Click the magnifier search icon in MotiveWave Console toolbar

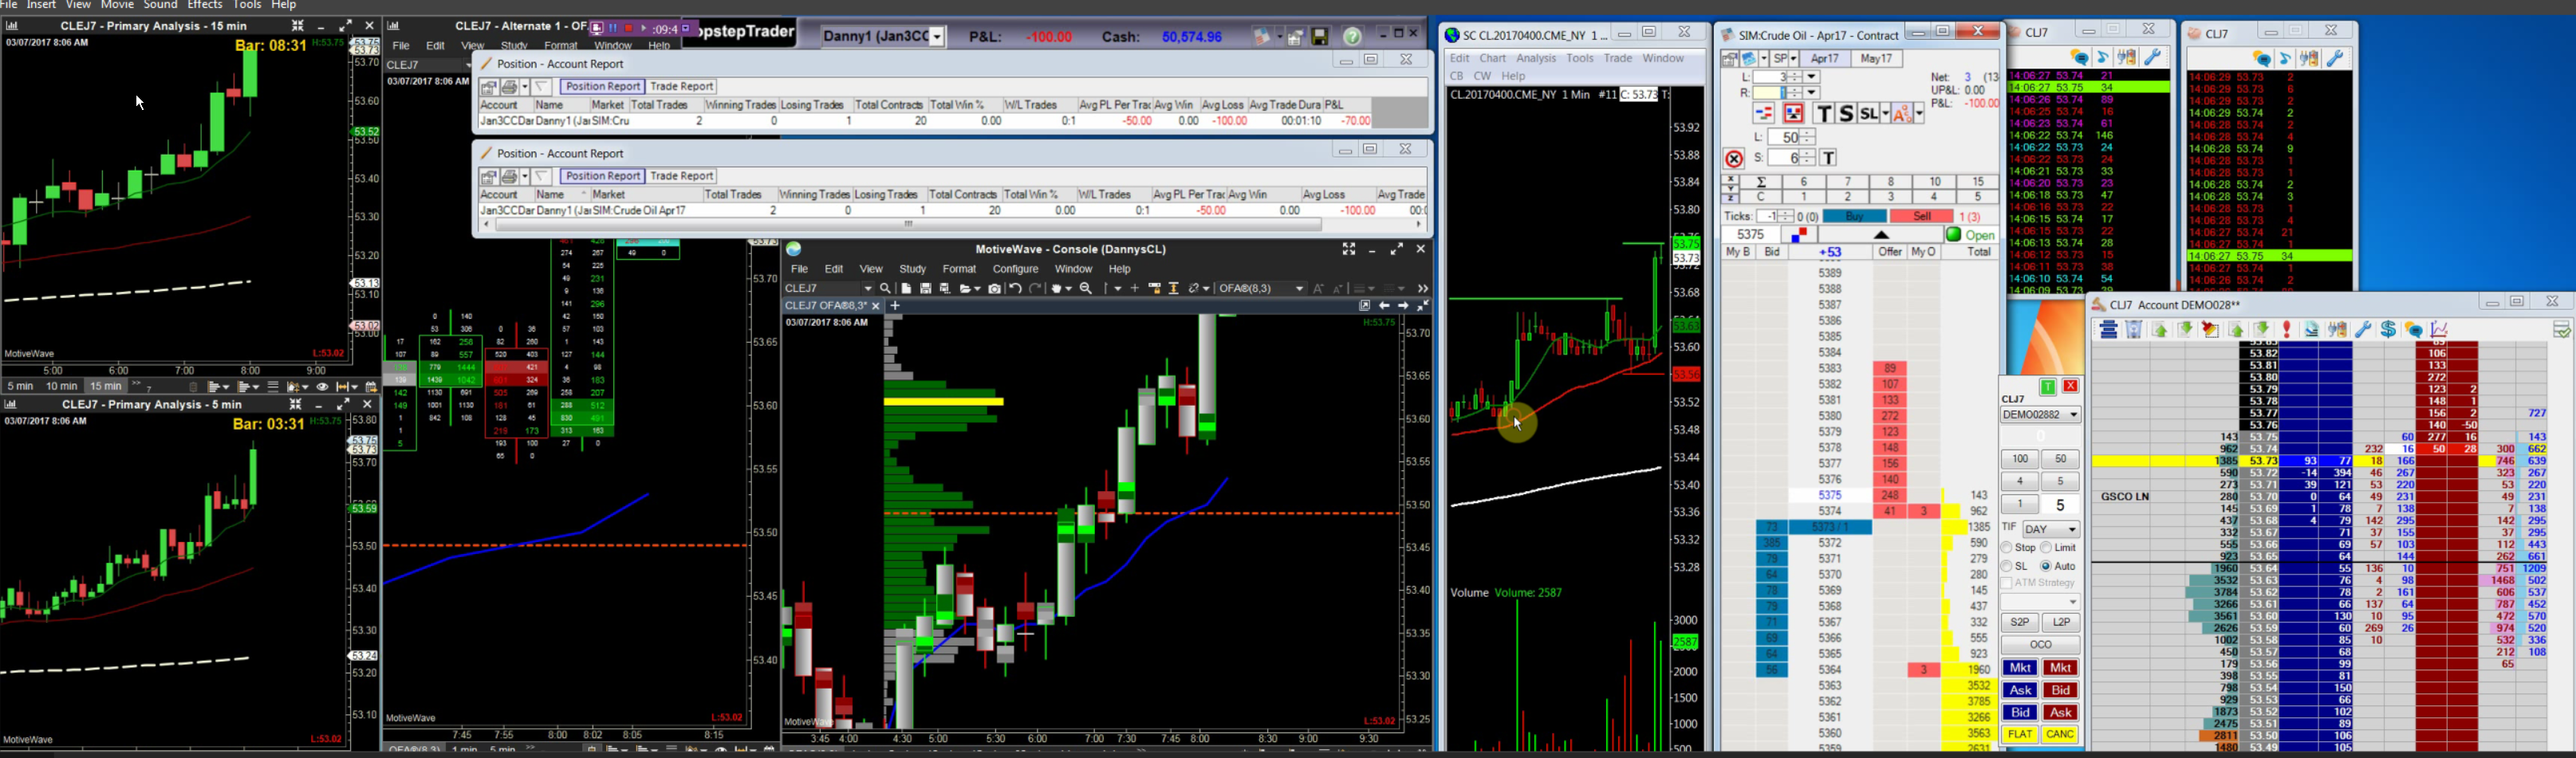(885, 288)
